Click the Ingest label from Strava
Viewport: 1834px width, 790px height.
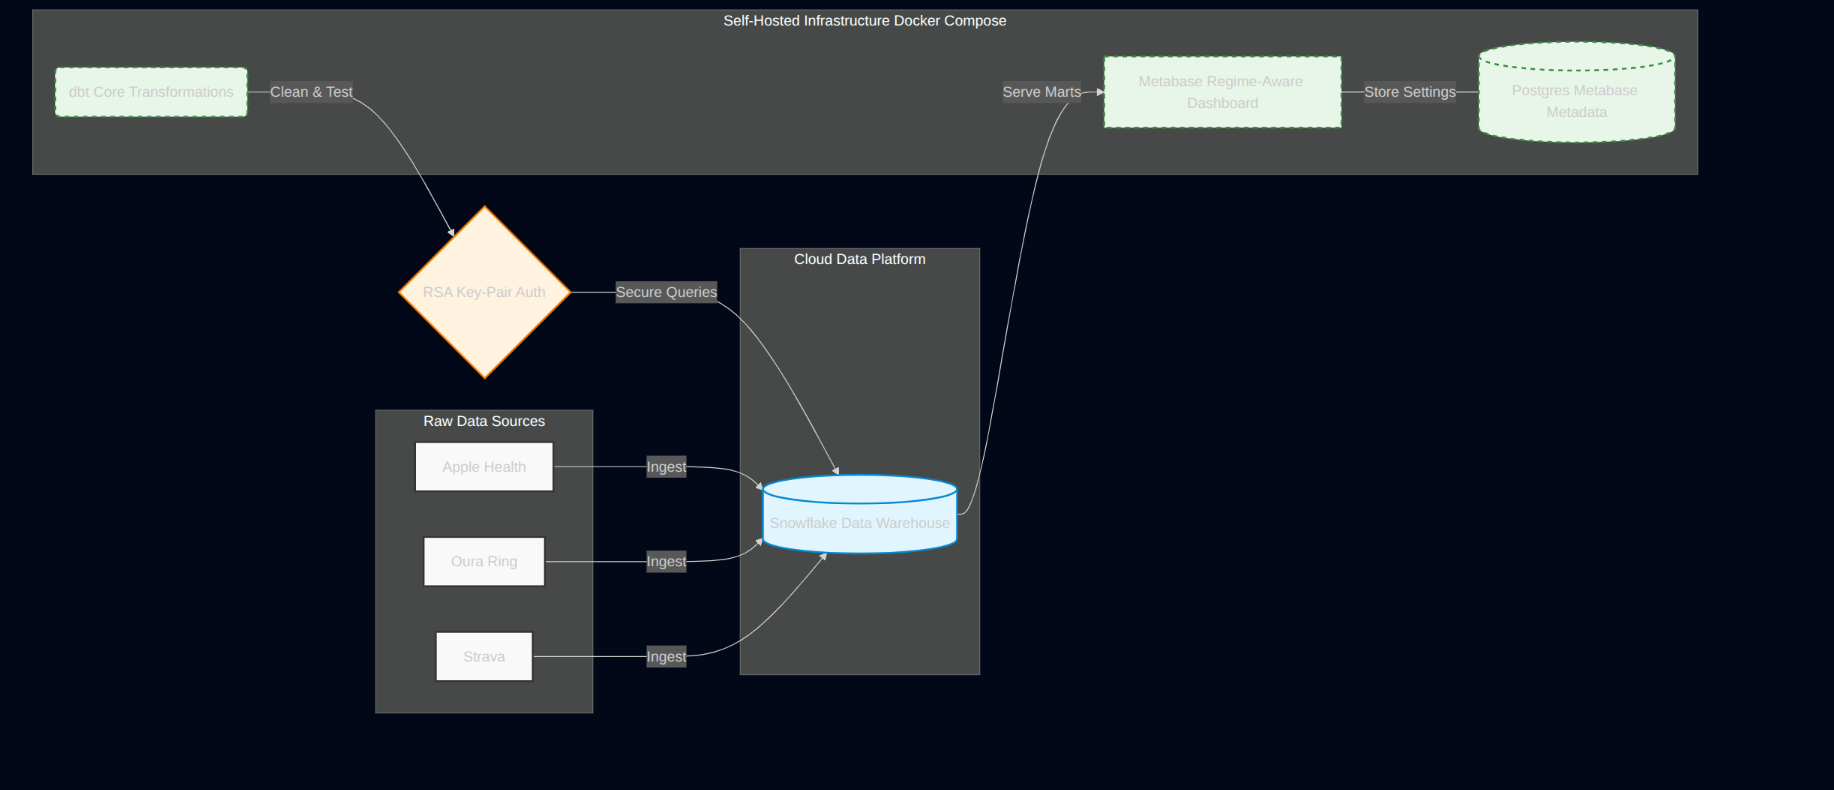(666, 657)
